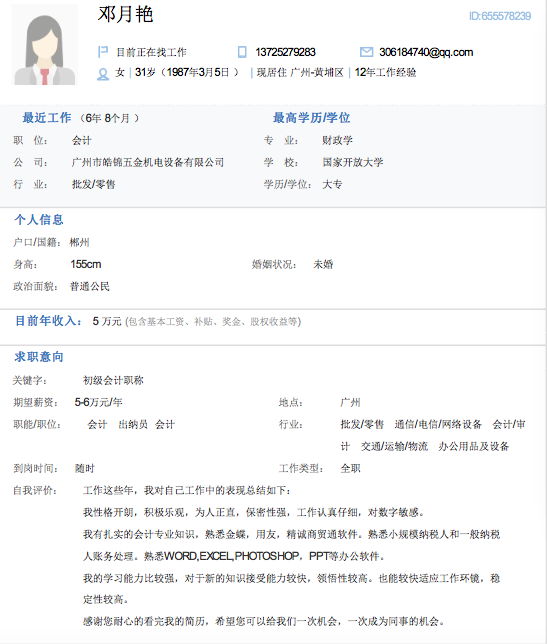Click the 通信/电信/网络设备 industry tag
547x644 pixels.
pos(438,424)
